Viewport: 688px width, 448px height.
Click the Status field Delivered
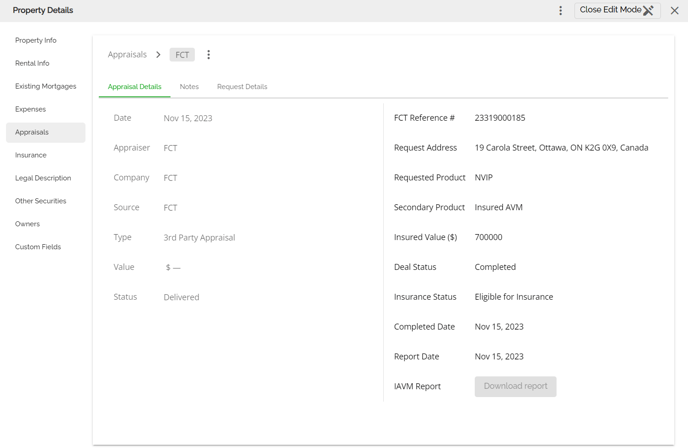click(x=181, y=297)
